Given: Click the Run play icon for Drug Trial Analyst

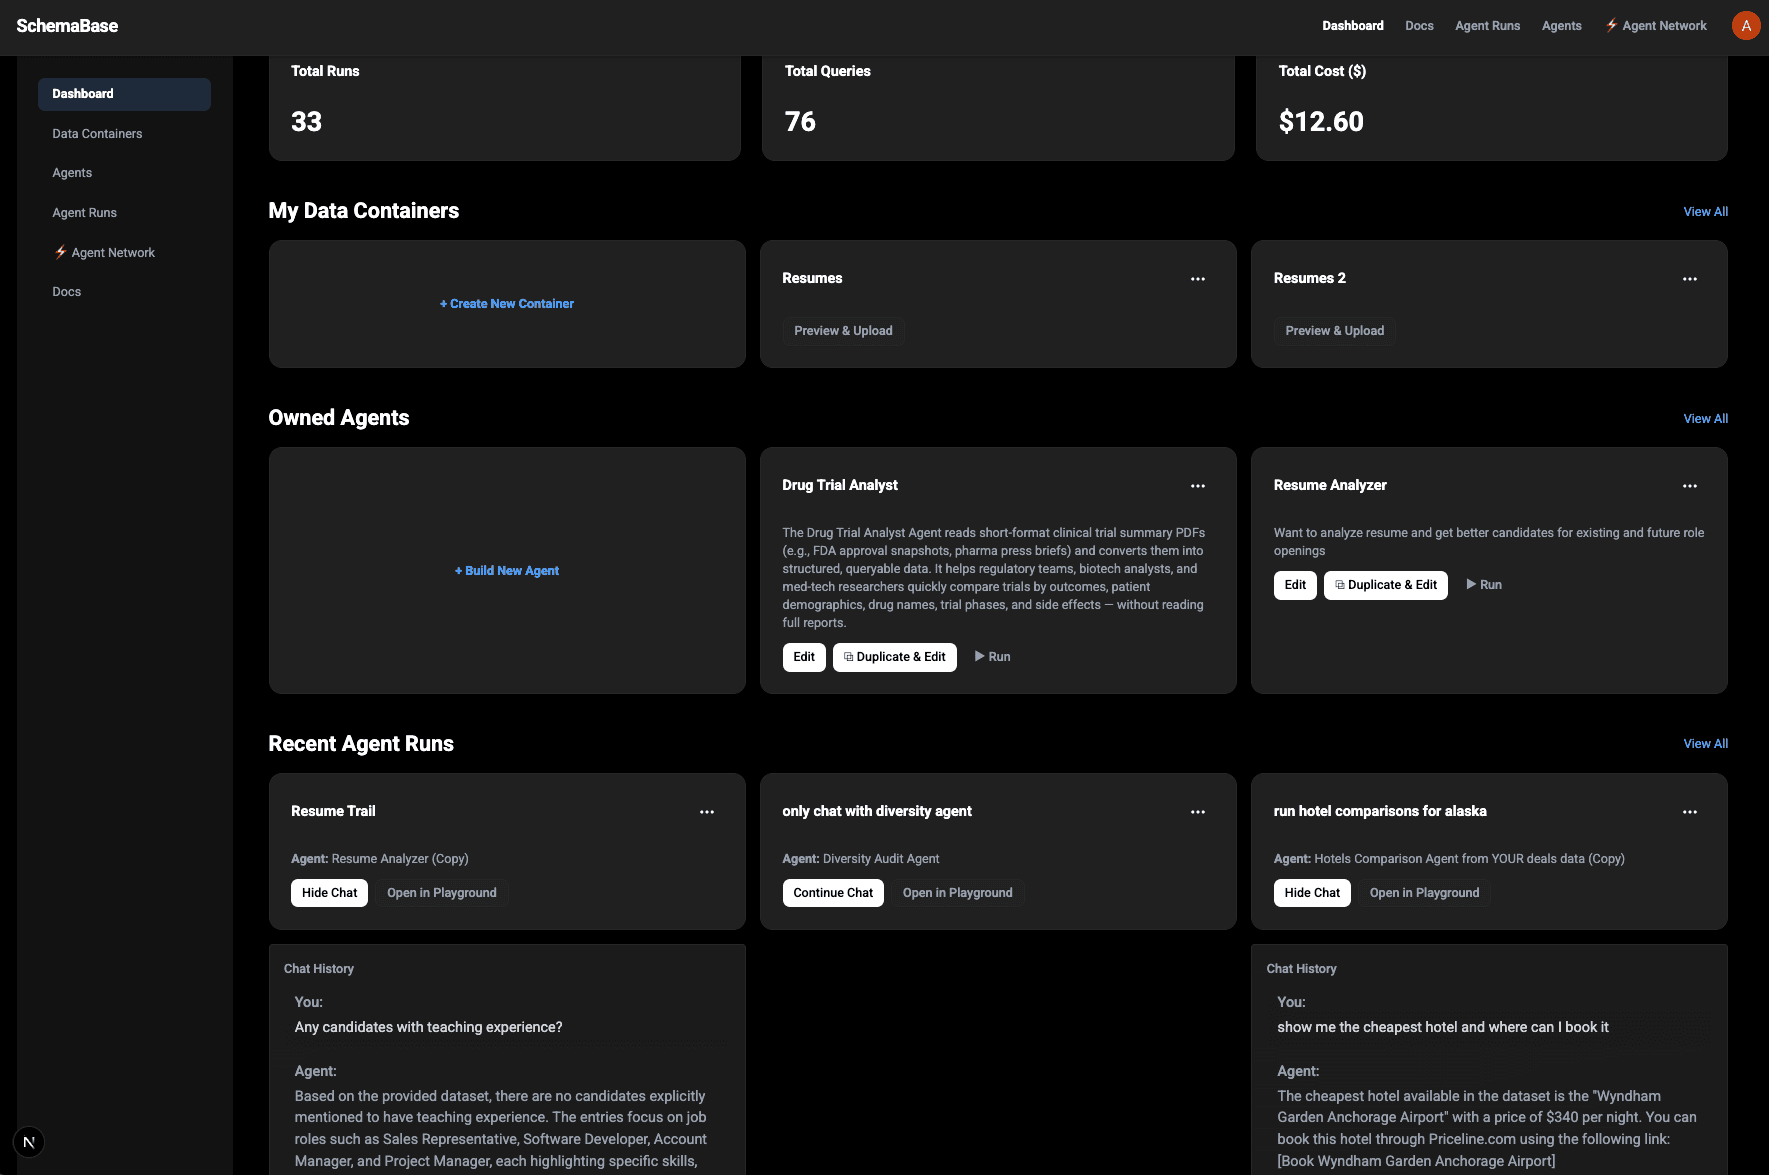Looking at the screenshot, I should (979, 656).
